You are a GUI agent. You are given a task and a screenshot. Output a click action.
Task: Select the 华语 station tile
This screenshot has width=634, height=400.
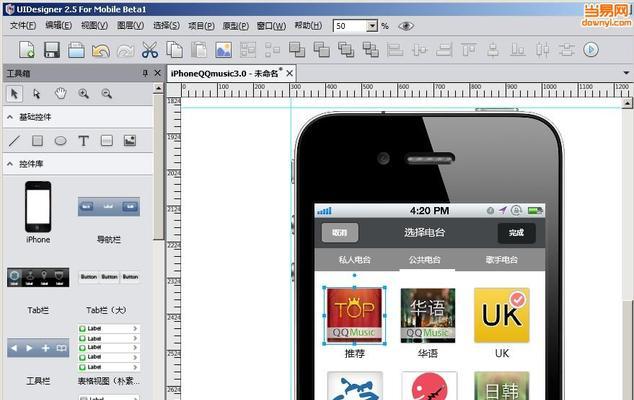click(428, 315)
